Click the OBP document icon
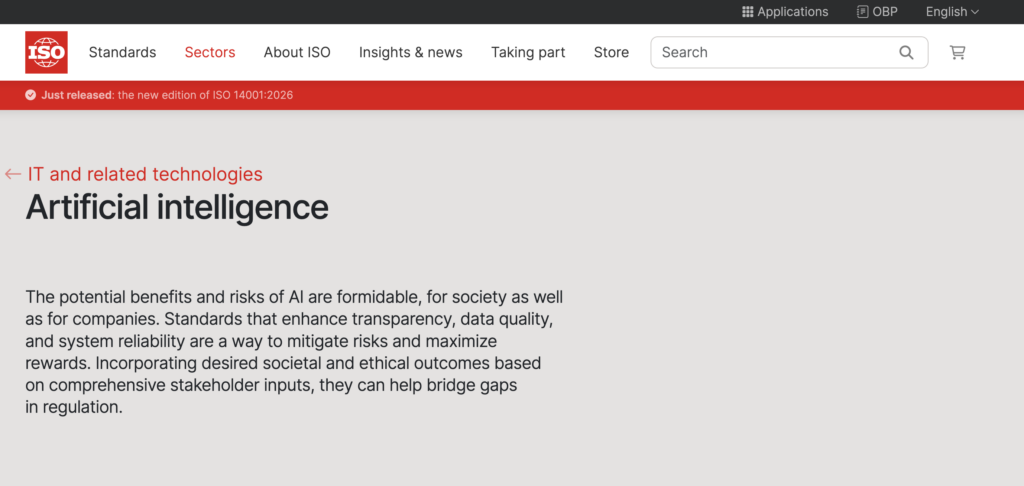Screen dimensions: 1024x486 (x=862, y=12)
